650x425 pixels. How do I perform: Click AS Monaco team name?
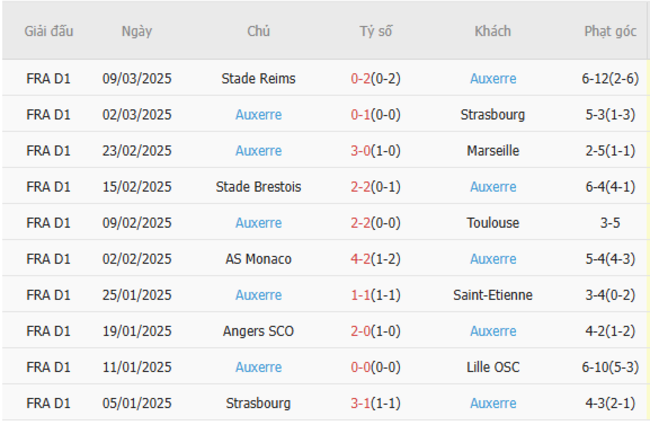click(258, 259)
